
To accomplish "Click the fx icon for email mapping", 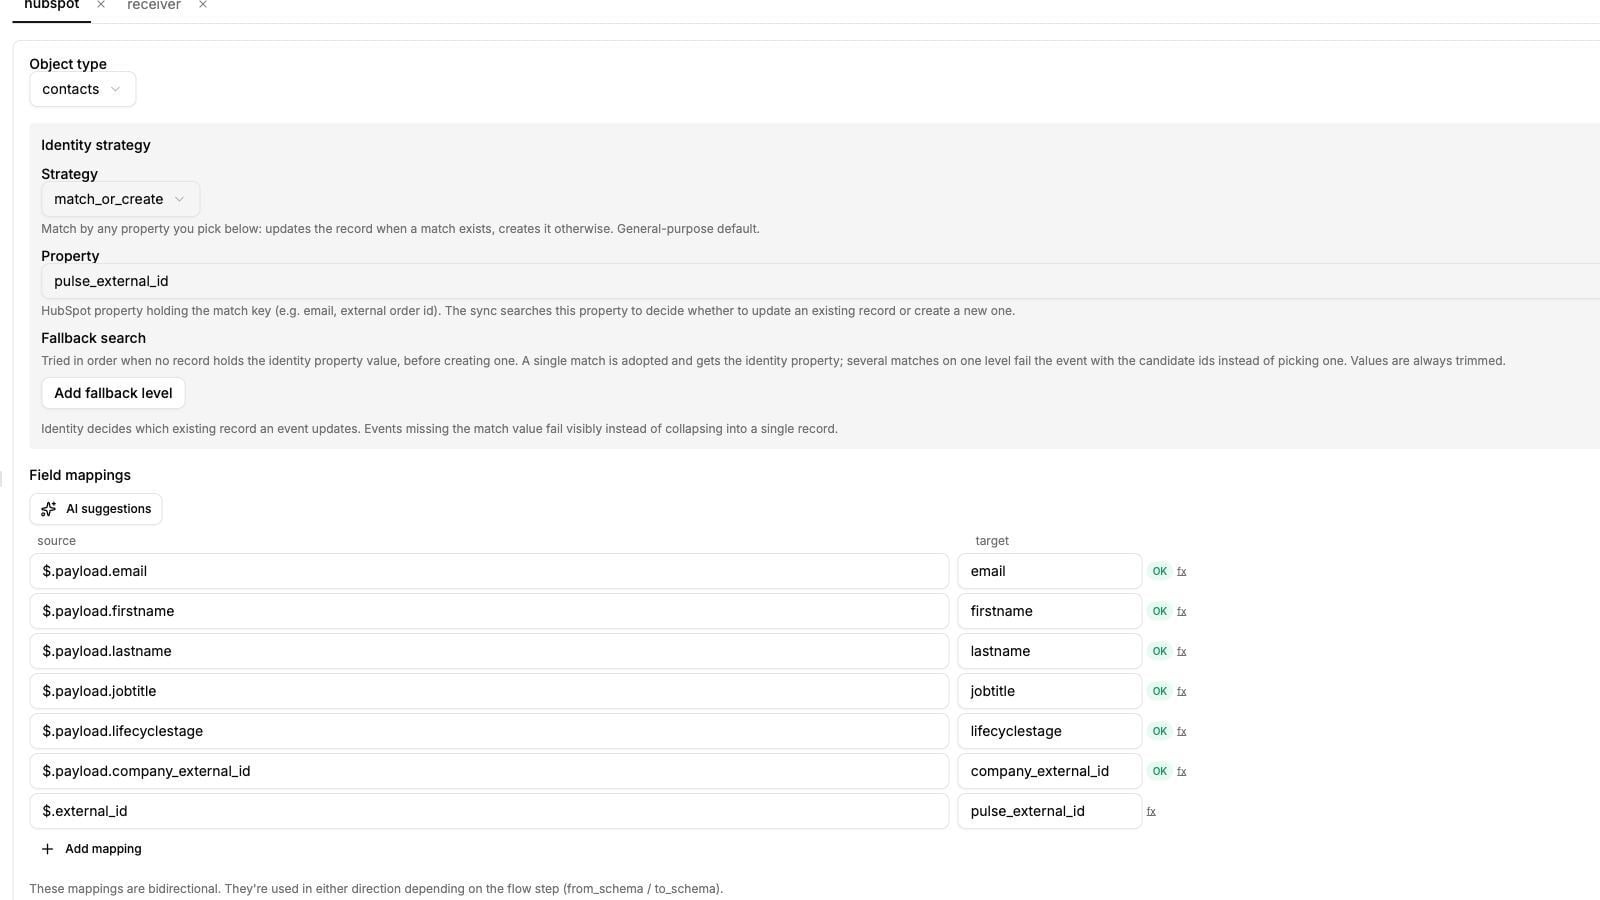I will coord(1182,571).
